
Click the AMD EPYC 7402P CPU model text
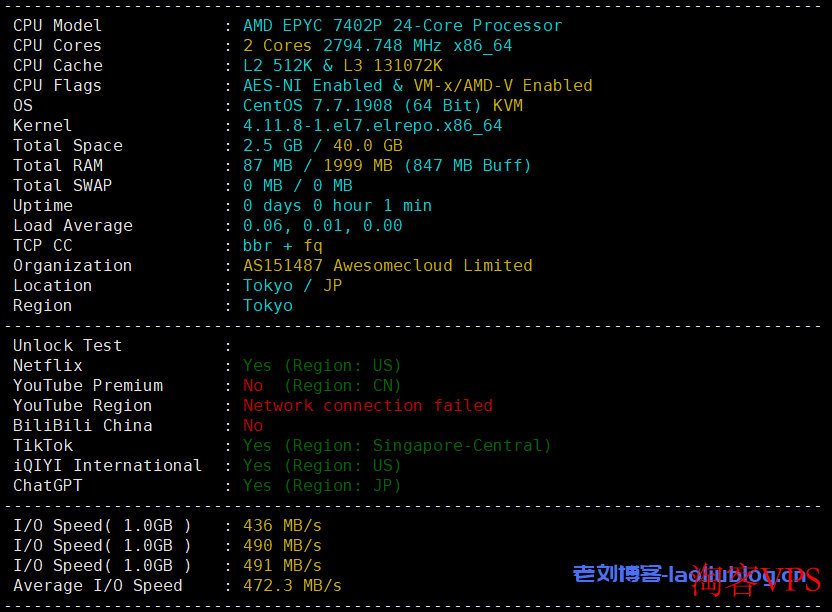tap(402, 25)
